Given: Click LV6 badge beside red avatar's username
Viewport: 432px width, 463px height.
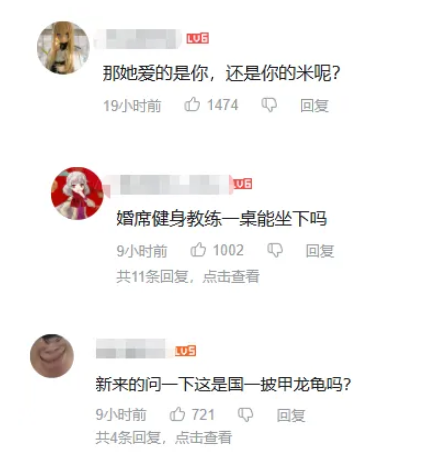Looking at the screenshot, I should 242,184.
